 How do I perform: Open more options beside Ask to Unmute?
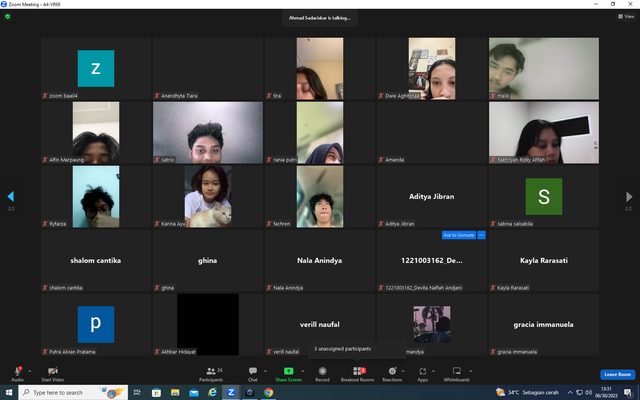[x=481, y=235]
